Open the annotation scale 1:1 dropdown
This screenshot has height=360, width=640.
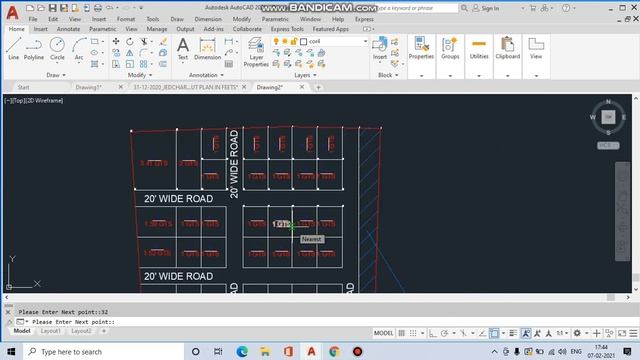click(x=563, y=333)
